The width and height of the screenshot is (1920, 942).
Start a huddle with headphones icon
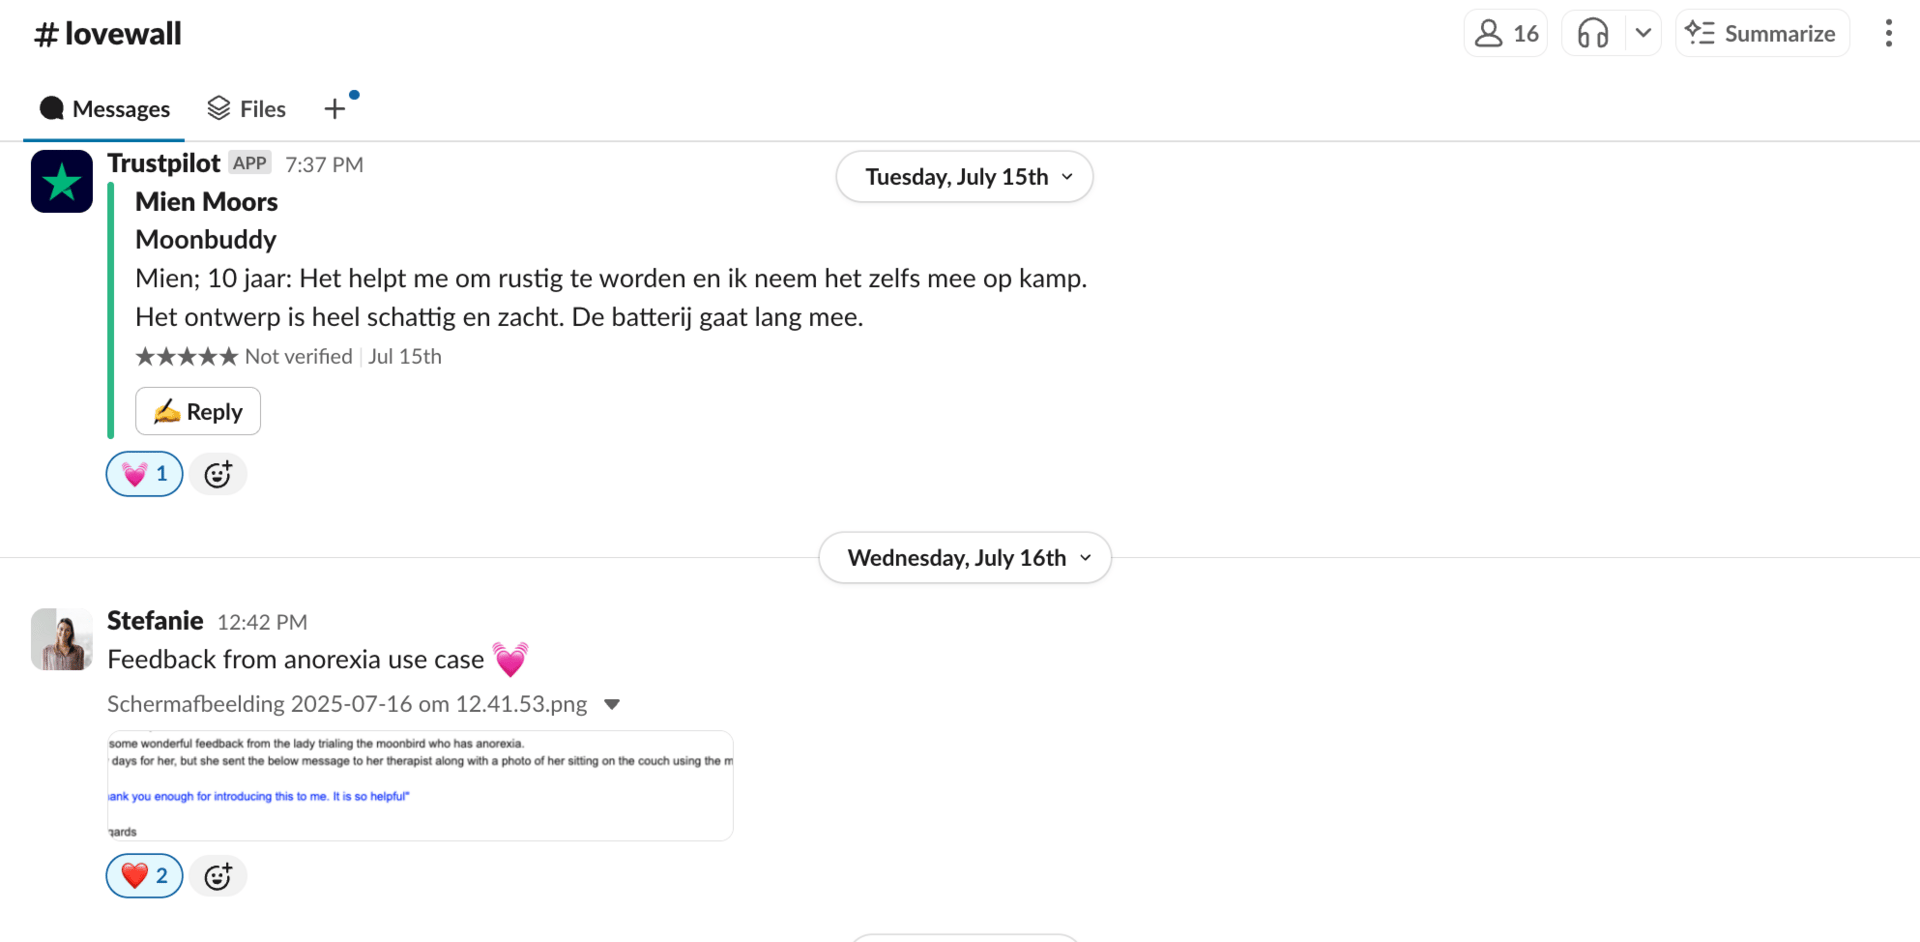point(1592,33)
